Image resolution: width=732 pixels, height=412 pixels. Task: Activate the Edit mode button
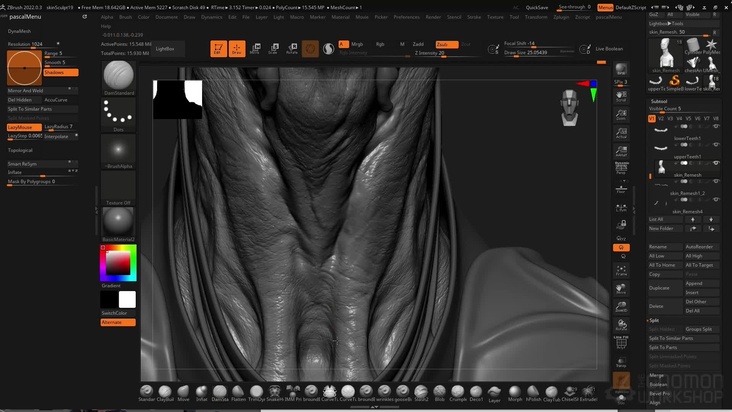[218, 49]
